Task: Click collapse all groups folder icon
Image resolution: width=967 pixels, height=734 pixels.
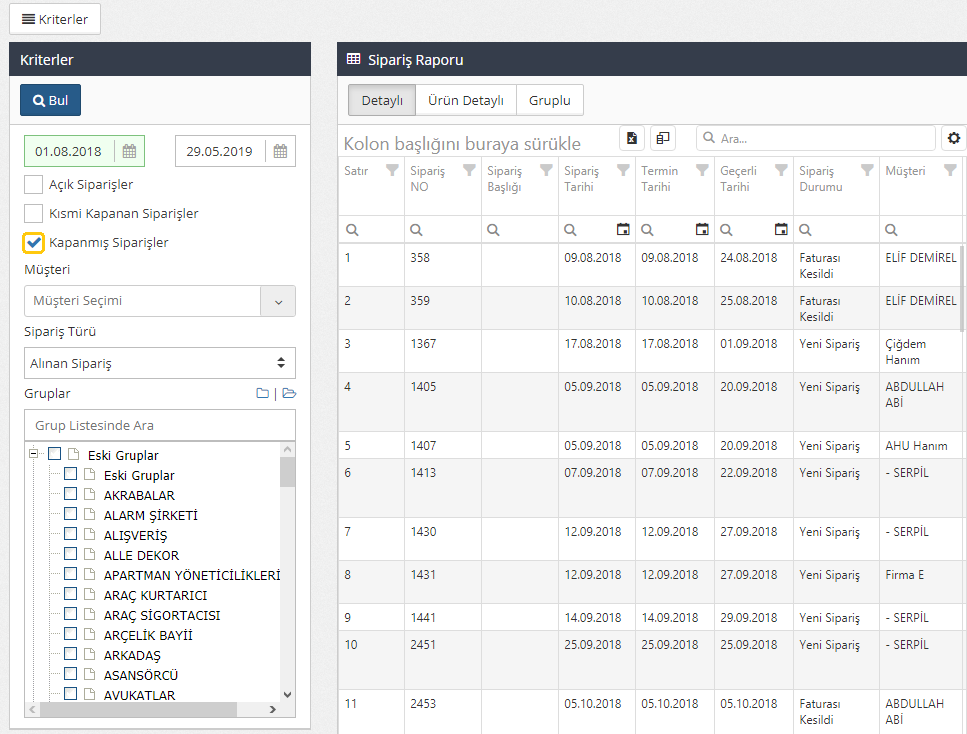Action: [x=262, y=394]
